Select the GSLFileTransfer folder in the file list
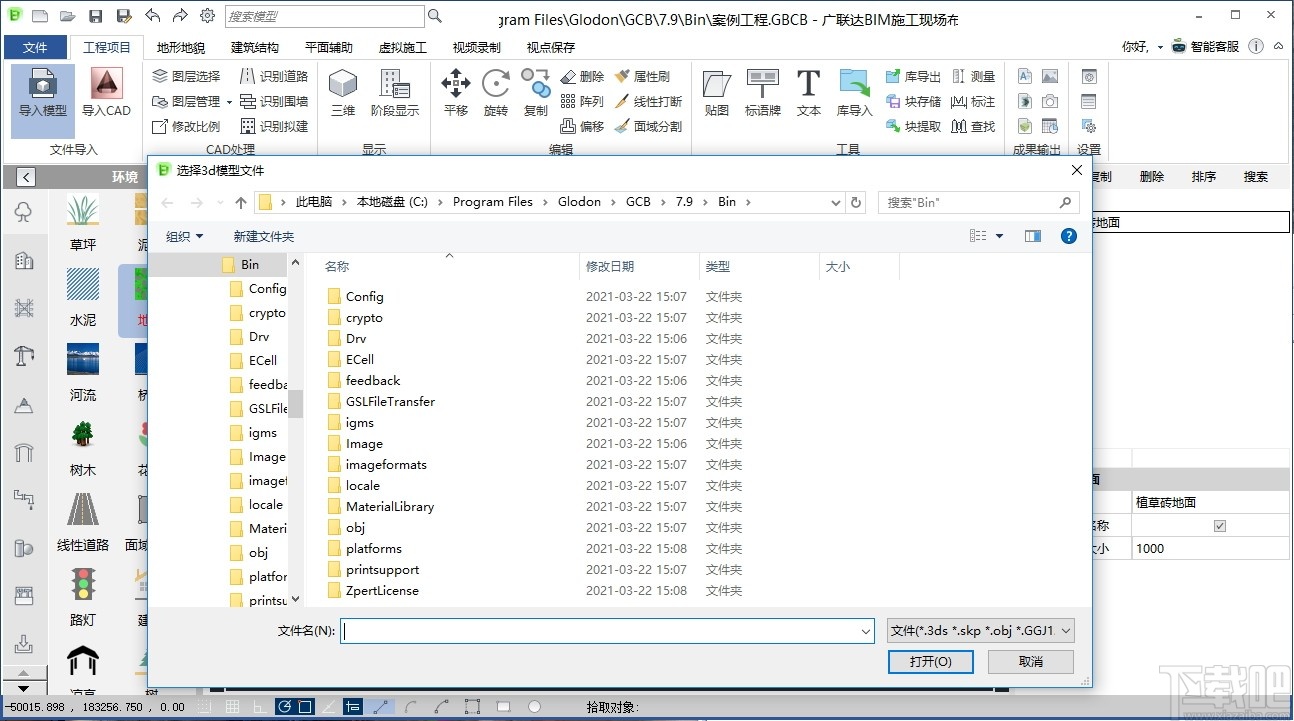This screenshot has height=721, width=1294. 390,402
